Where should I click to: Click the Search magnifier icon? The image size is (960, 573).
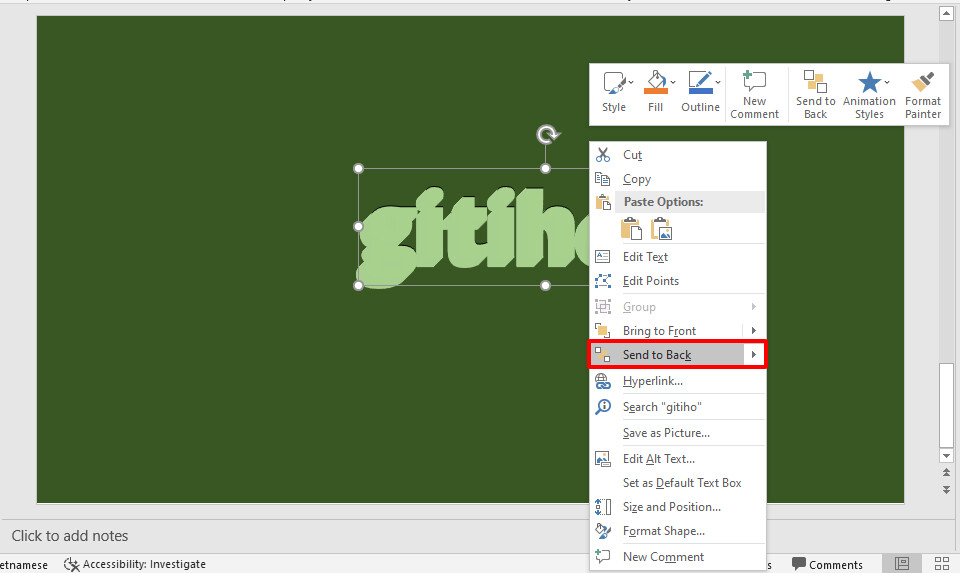pyautogui.click(x=603, y=406)
